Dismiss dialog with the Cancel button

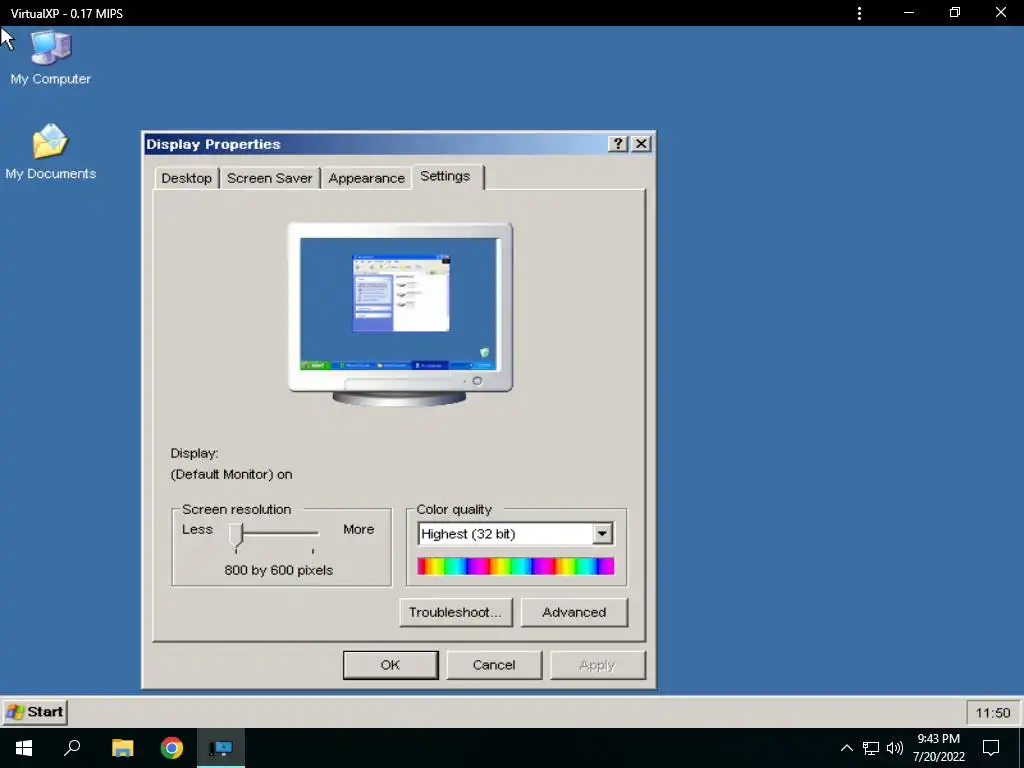point(494,665)
